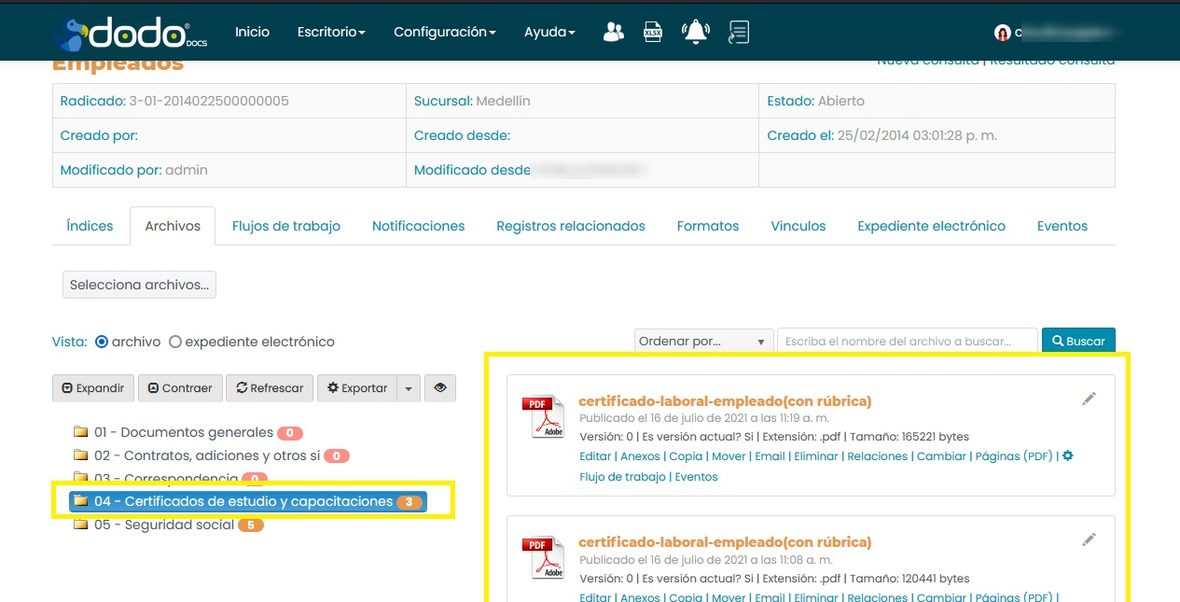Go to Inicio in the navbar
The height and width of the screenshot is (602, 1180).
[x=252, y=32]
